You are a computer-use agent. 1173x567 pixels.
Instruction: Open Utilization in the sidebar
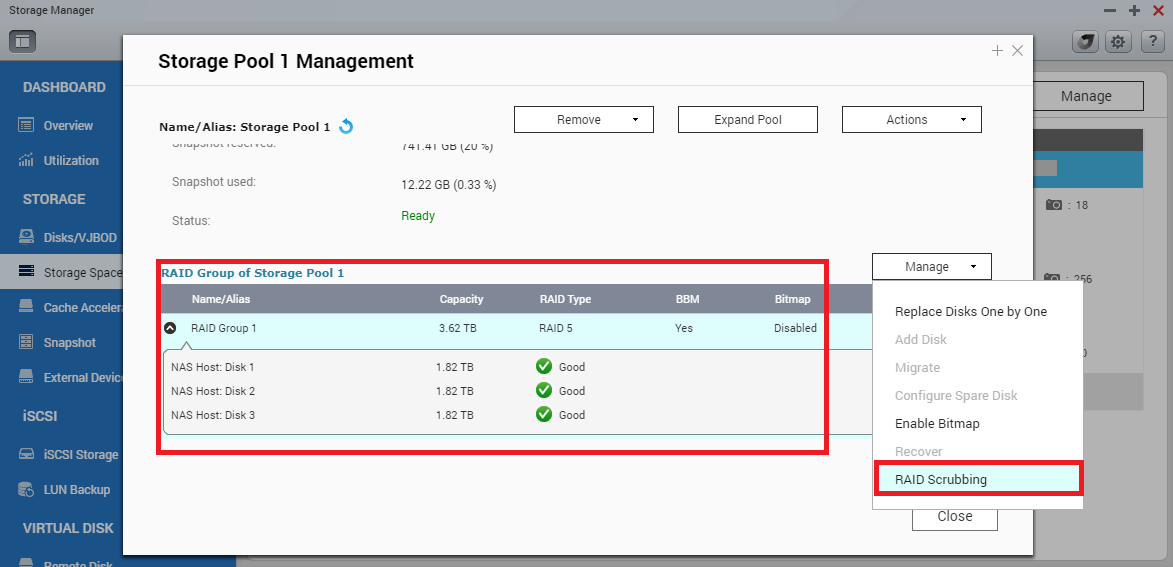click(71, 160)
